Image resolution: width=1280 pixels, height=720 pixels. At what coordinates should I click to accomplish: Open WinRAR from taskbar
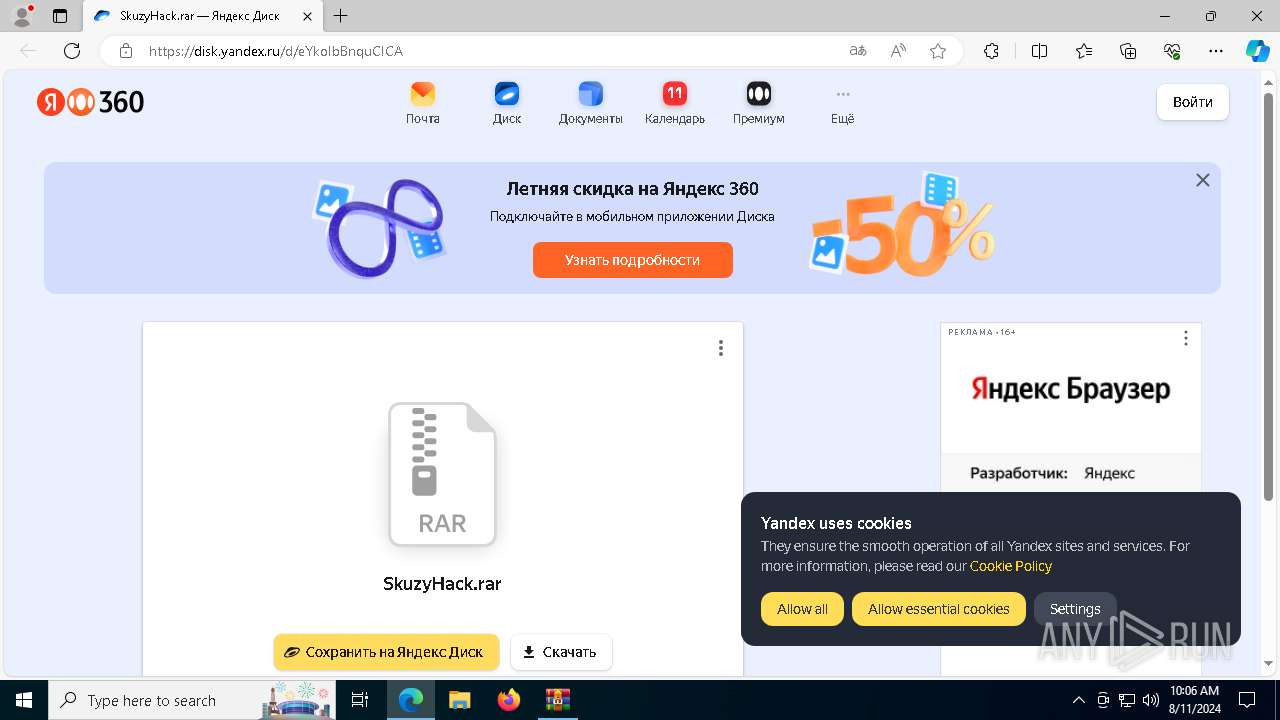pos(557,700)
